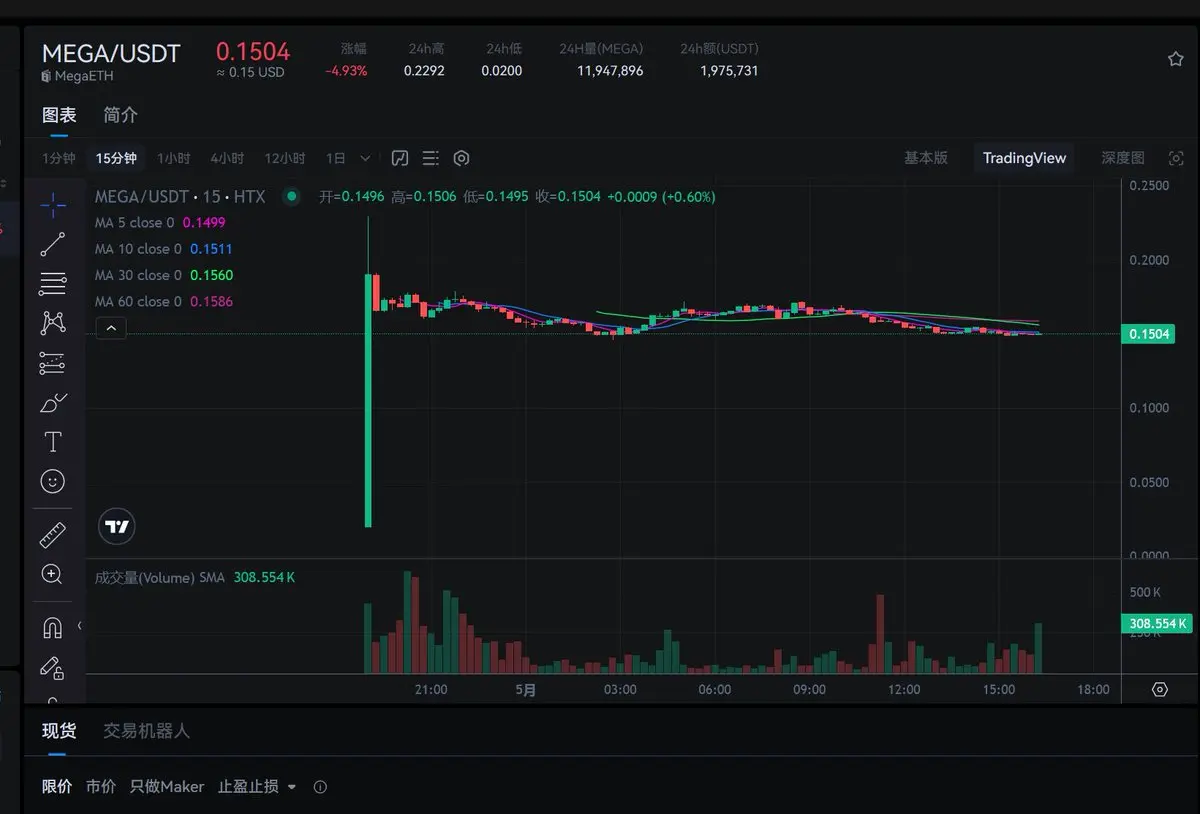
Task: Select 限价 order type
Action: [57, 787]
